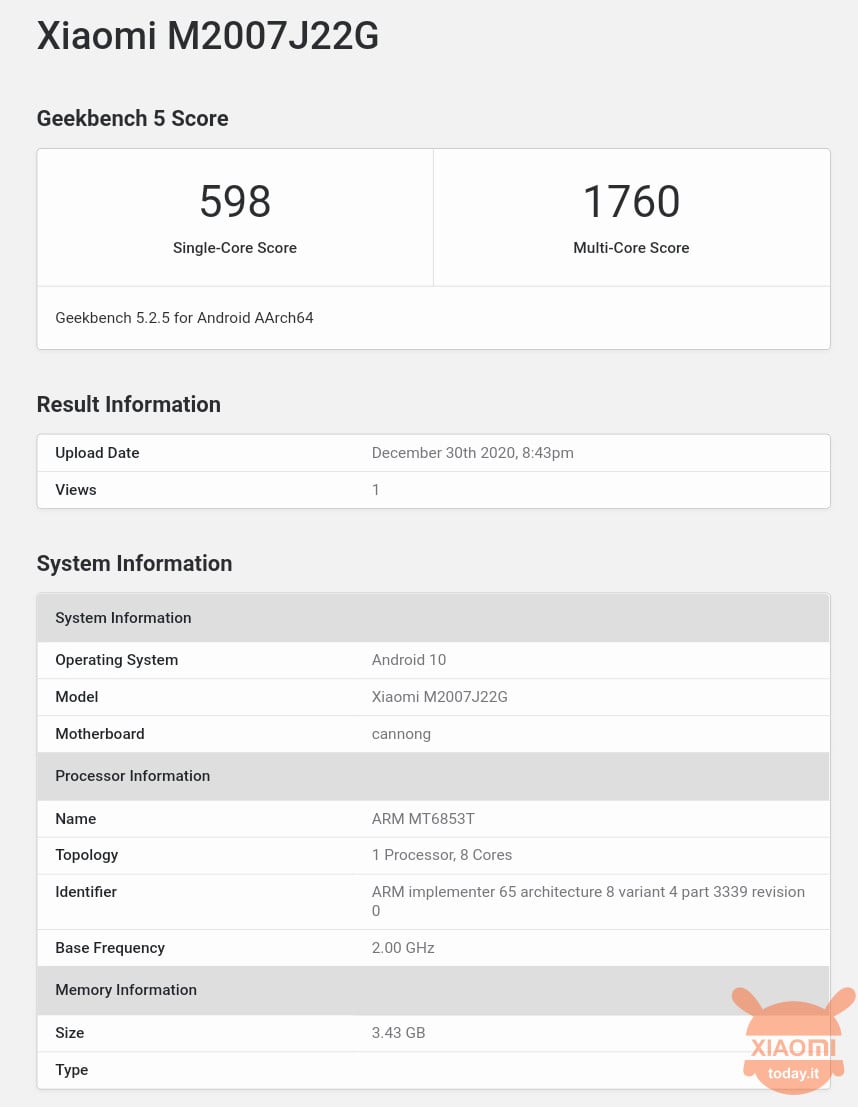Click the memory Size row label
This screenshot has height=1107, width=858.
(x=70, y=1032)
